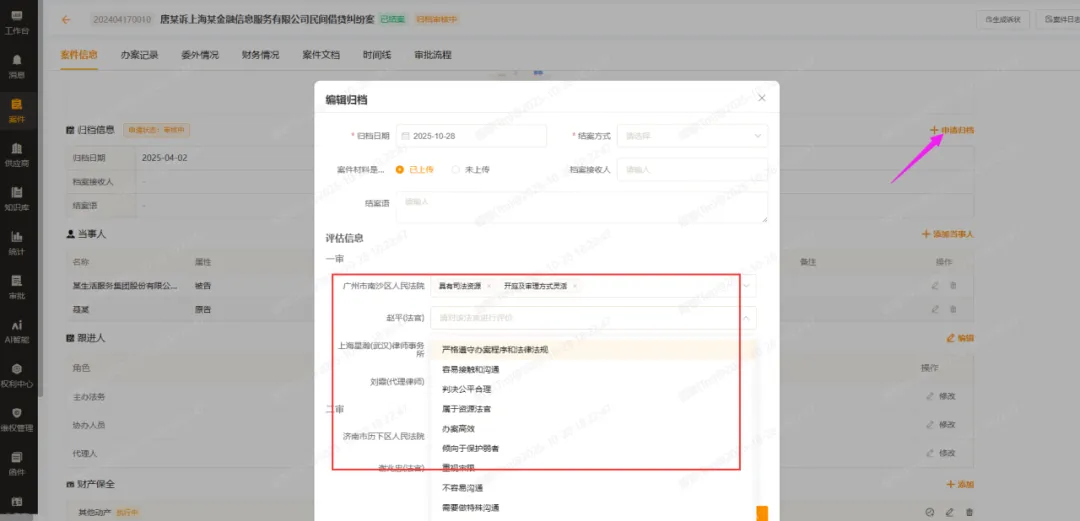Open the 知识库 knowledge base sidebar icon

pos(17,198)
